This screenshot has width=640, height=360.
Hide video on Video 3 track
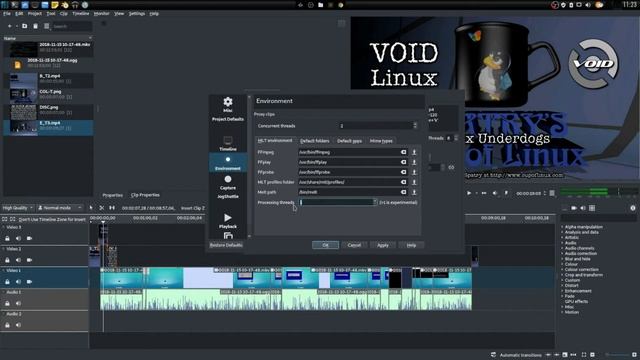pyautogui.click(x=29, y=238)
